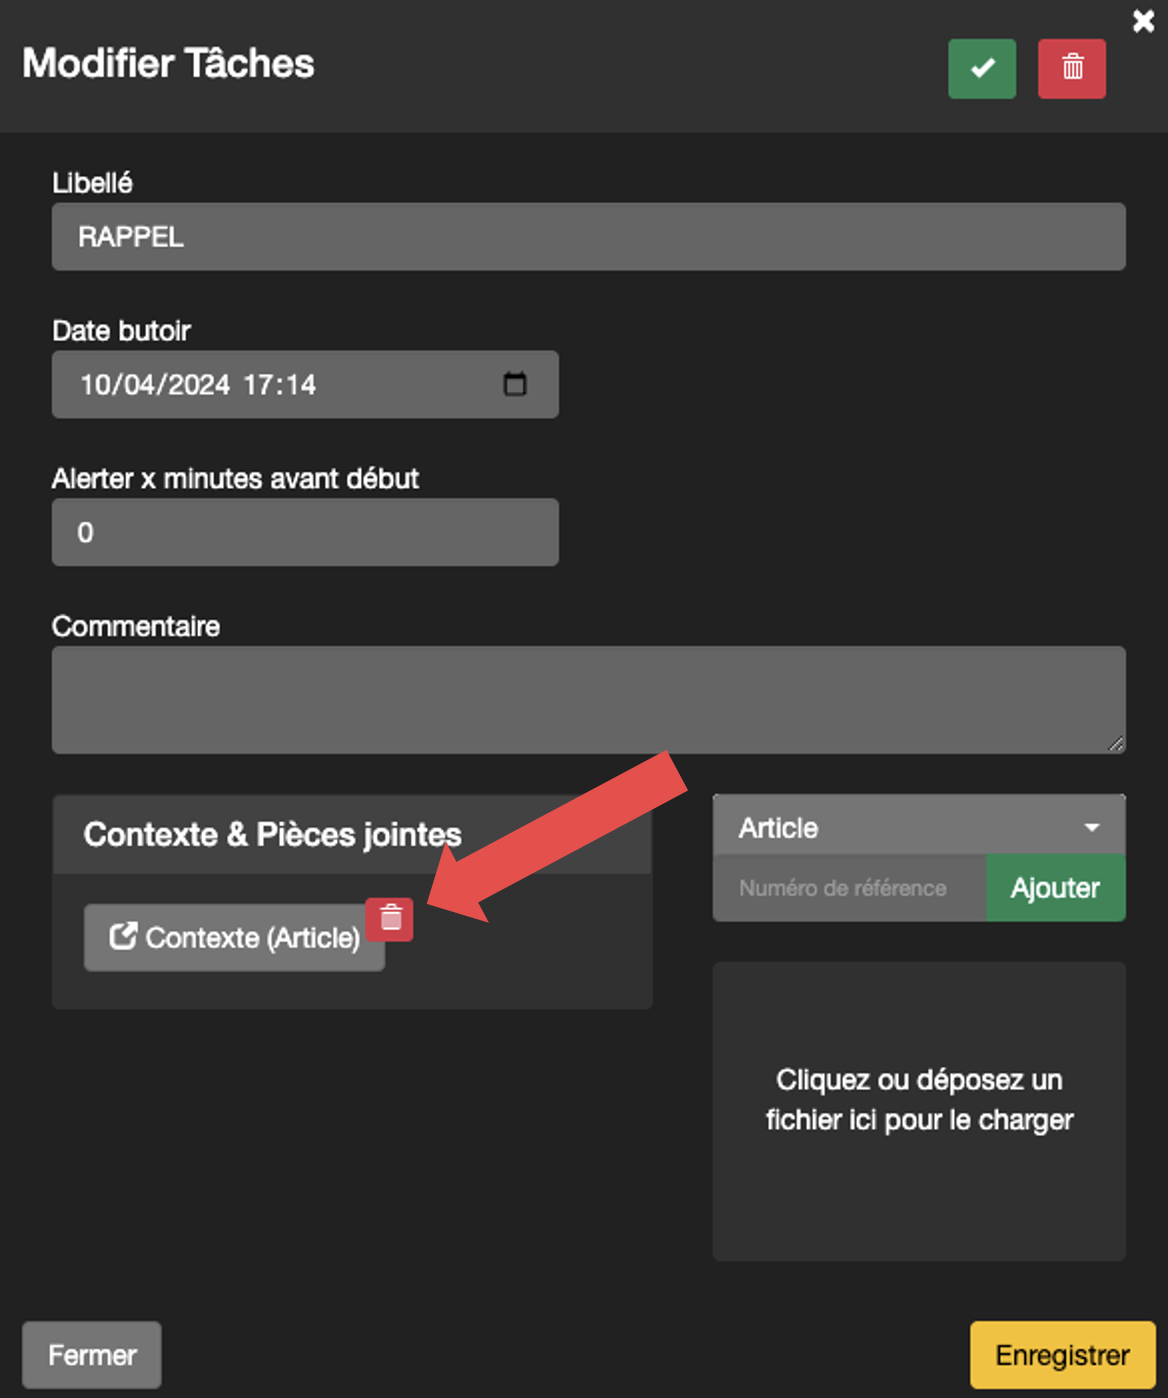Click the file upload drop zone
This screenshot has height=1398, width=1168.
[x=918, y=1110]
